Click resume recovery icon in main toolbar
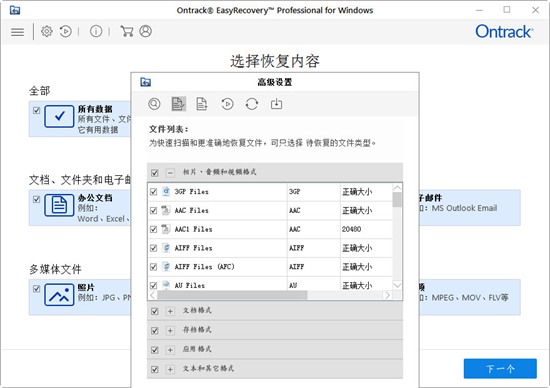550x388 pixels. (x=66, y=32)
